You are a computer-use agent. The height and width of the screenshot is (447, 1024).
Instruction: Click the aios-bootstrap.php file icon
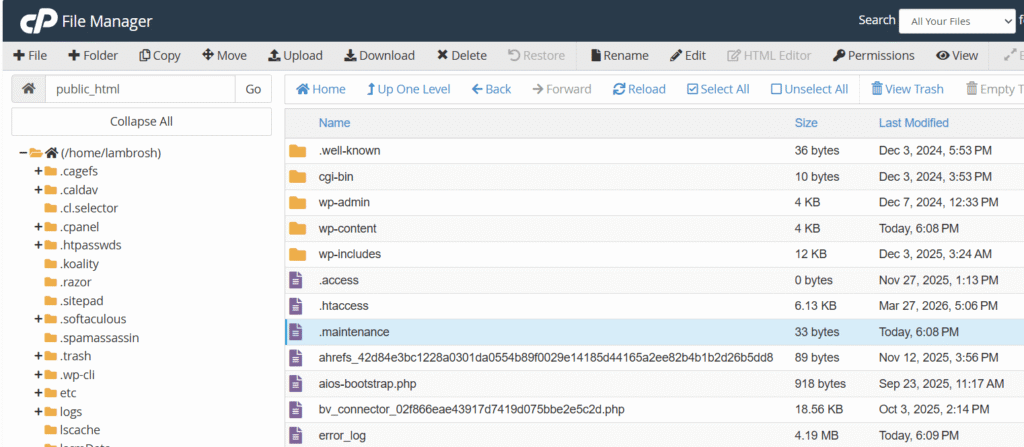[x=296, y=384]
